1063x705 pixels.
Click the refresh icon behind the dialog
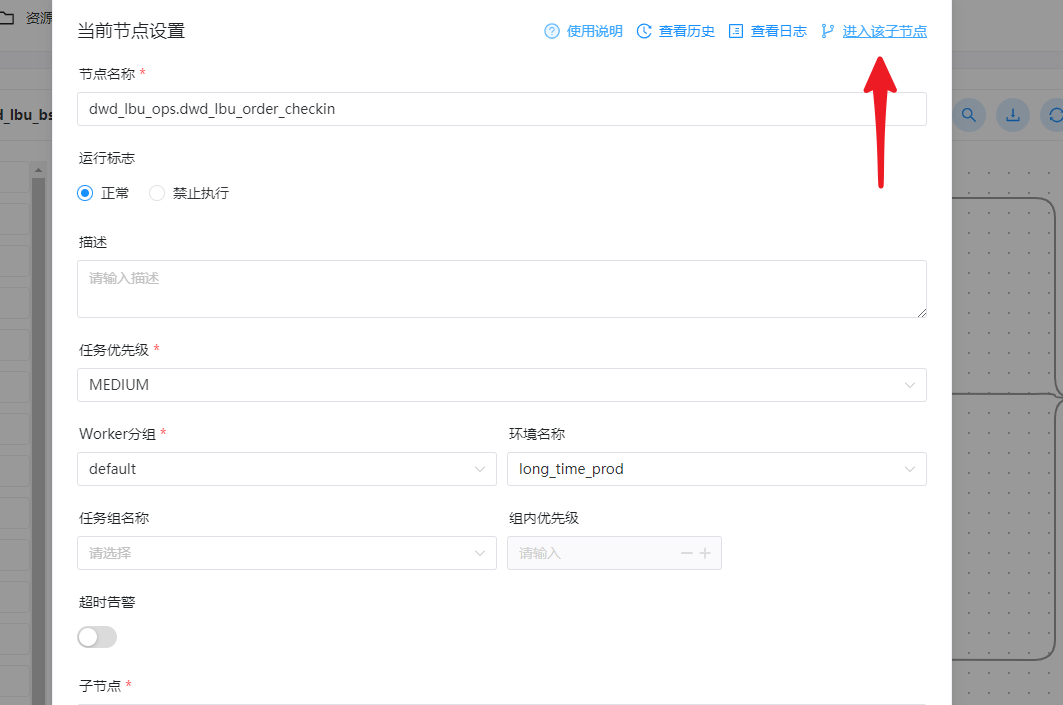[x=1055, y=115]
